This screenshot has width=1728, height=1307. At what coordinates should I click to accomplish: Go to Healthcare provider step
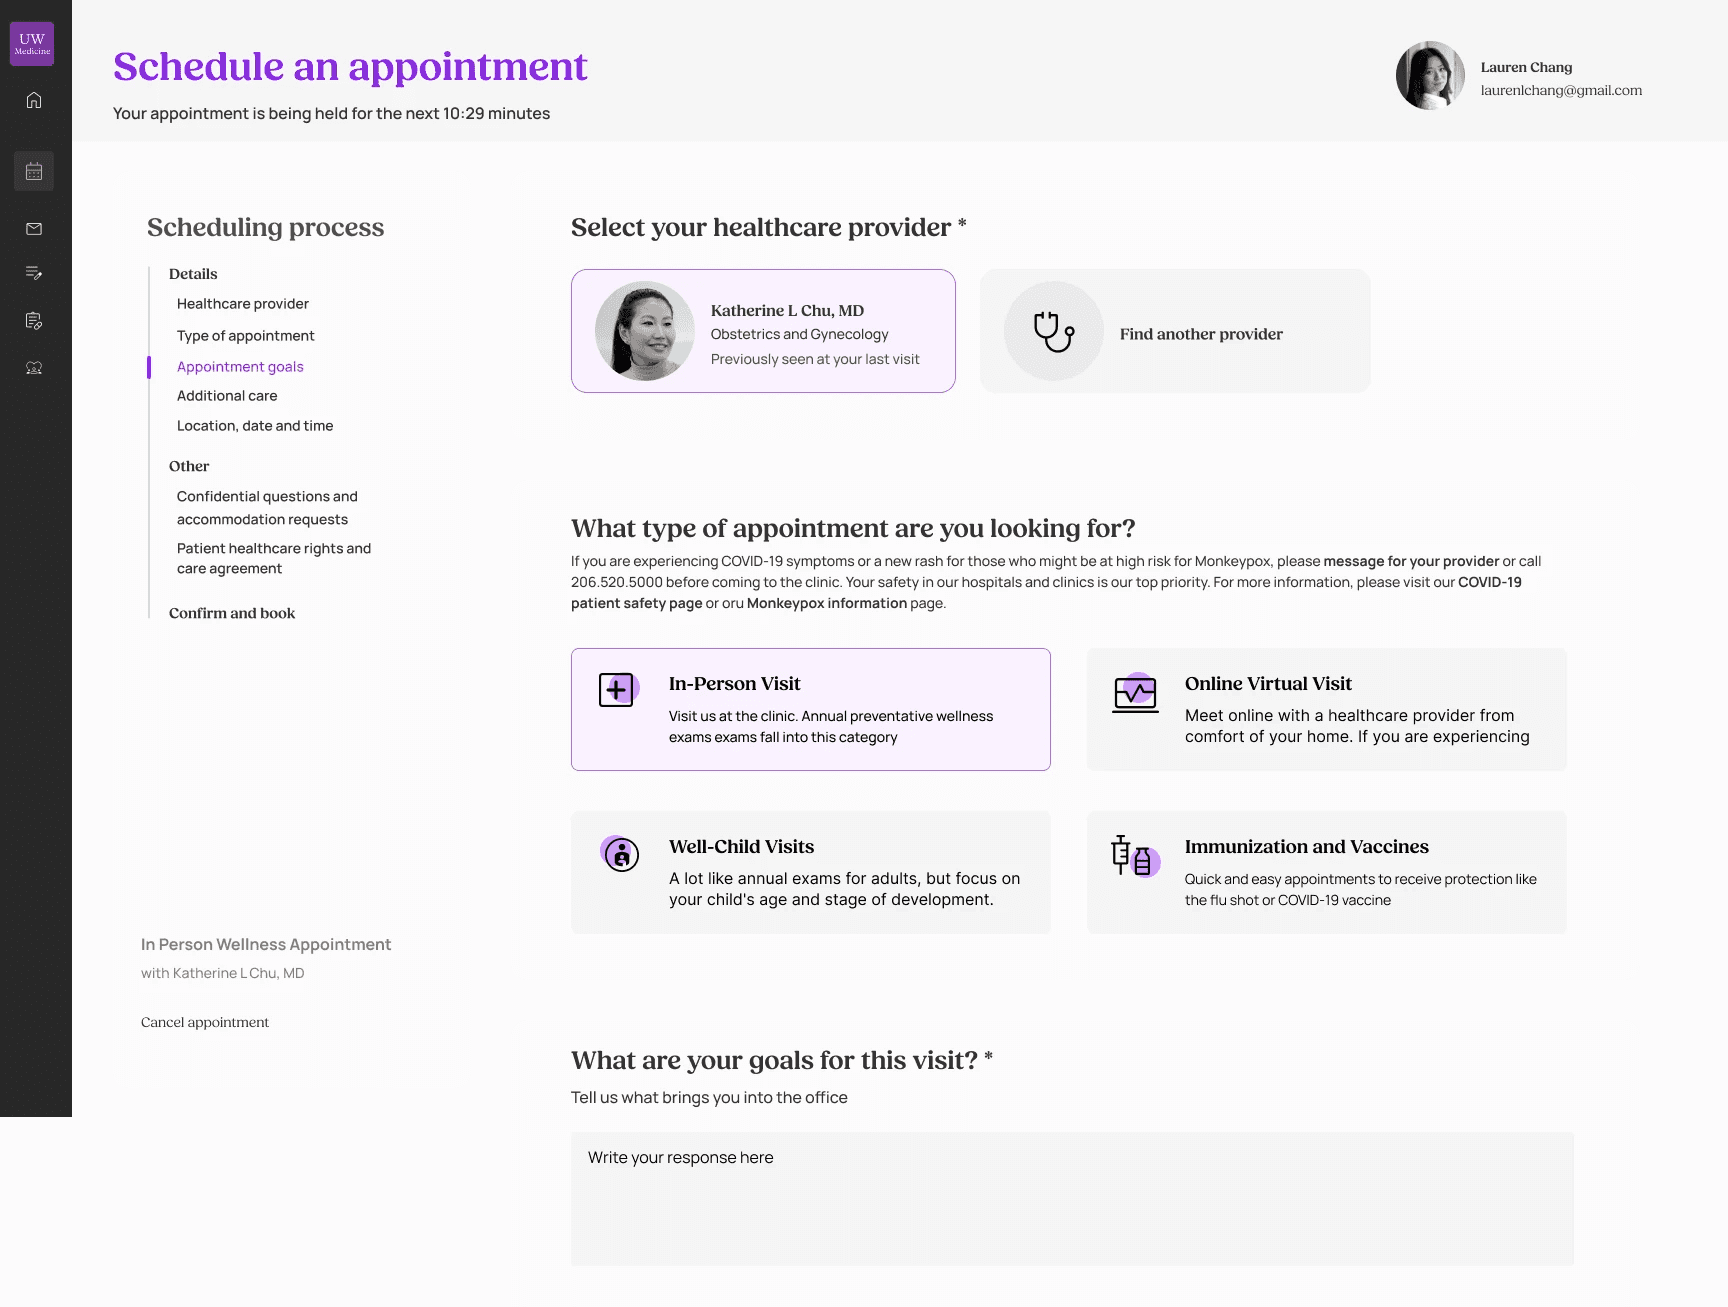click(243, 304)
